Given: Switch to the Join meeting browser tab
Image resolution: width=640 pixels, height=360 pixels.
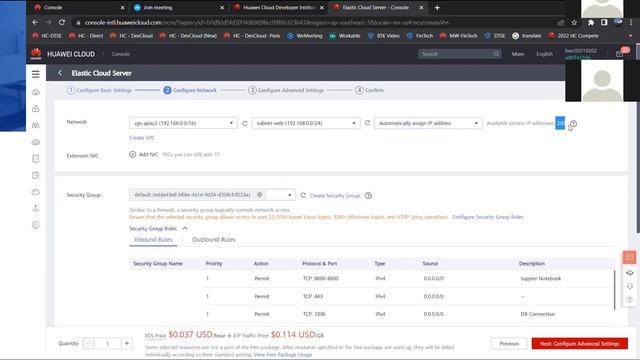Looking at the screenshot, I should point(178,7).
